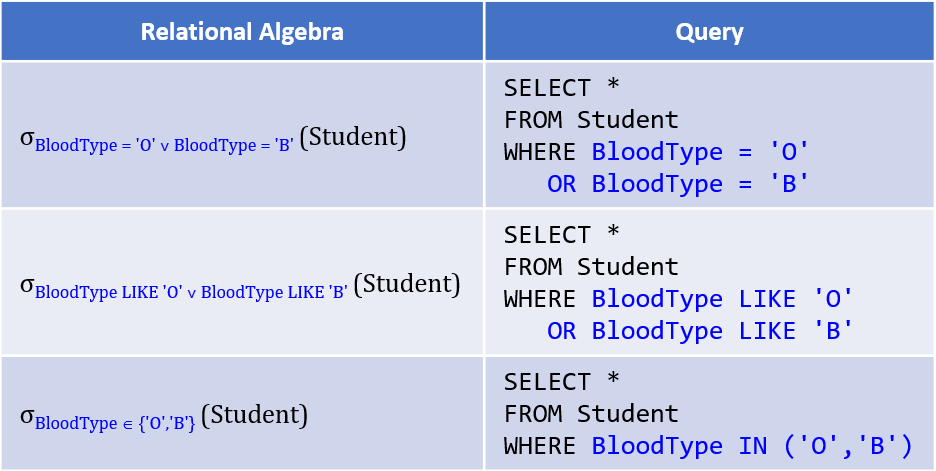Click OR BloodType LIKE 'B' line
The width and height of the screenshot is (936, 471).
[x=700, y=331]
